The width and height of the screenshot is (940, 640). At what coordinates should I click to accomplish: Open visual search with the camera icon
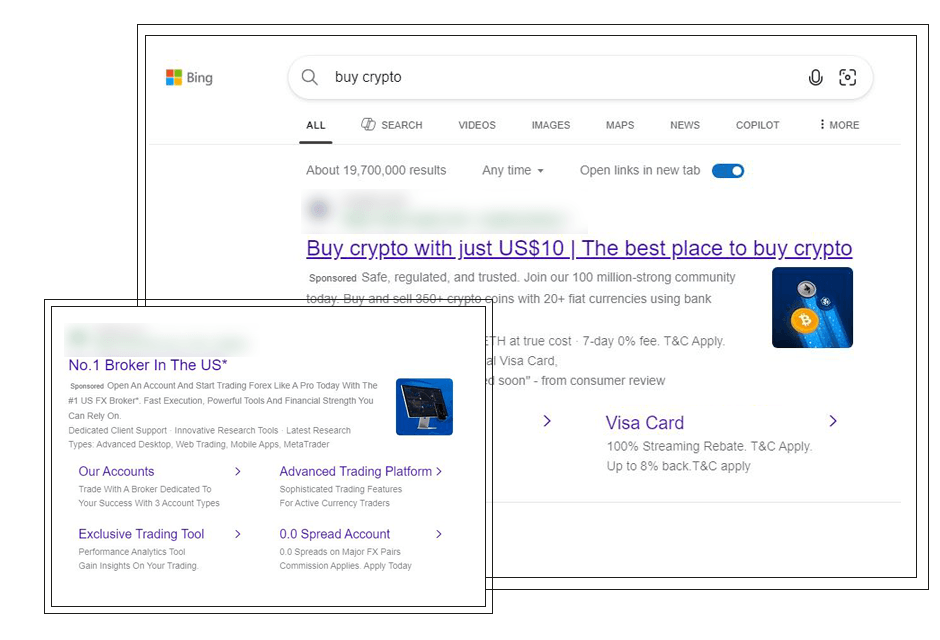click(x=848, y=77)
